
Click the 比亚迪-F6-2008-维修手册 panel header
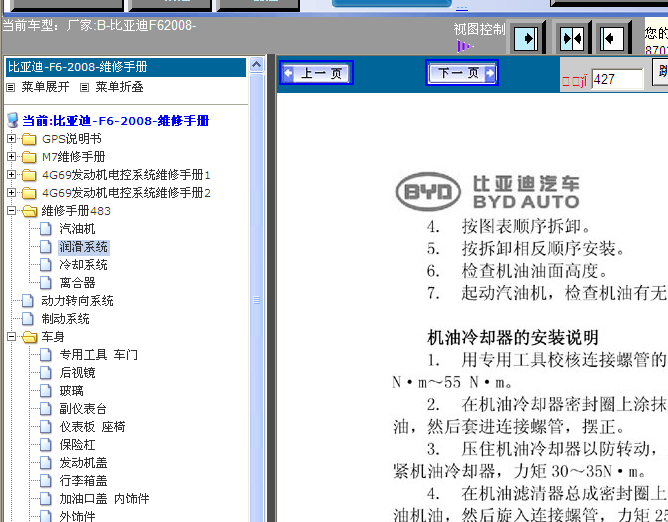pos(126,67)
